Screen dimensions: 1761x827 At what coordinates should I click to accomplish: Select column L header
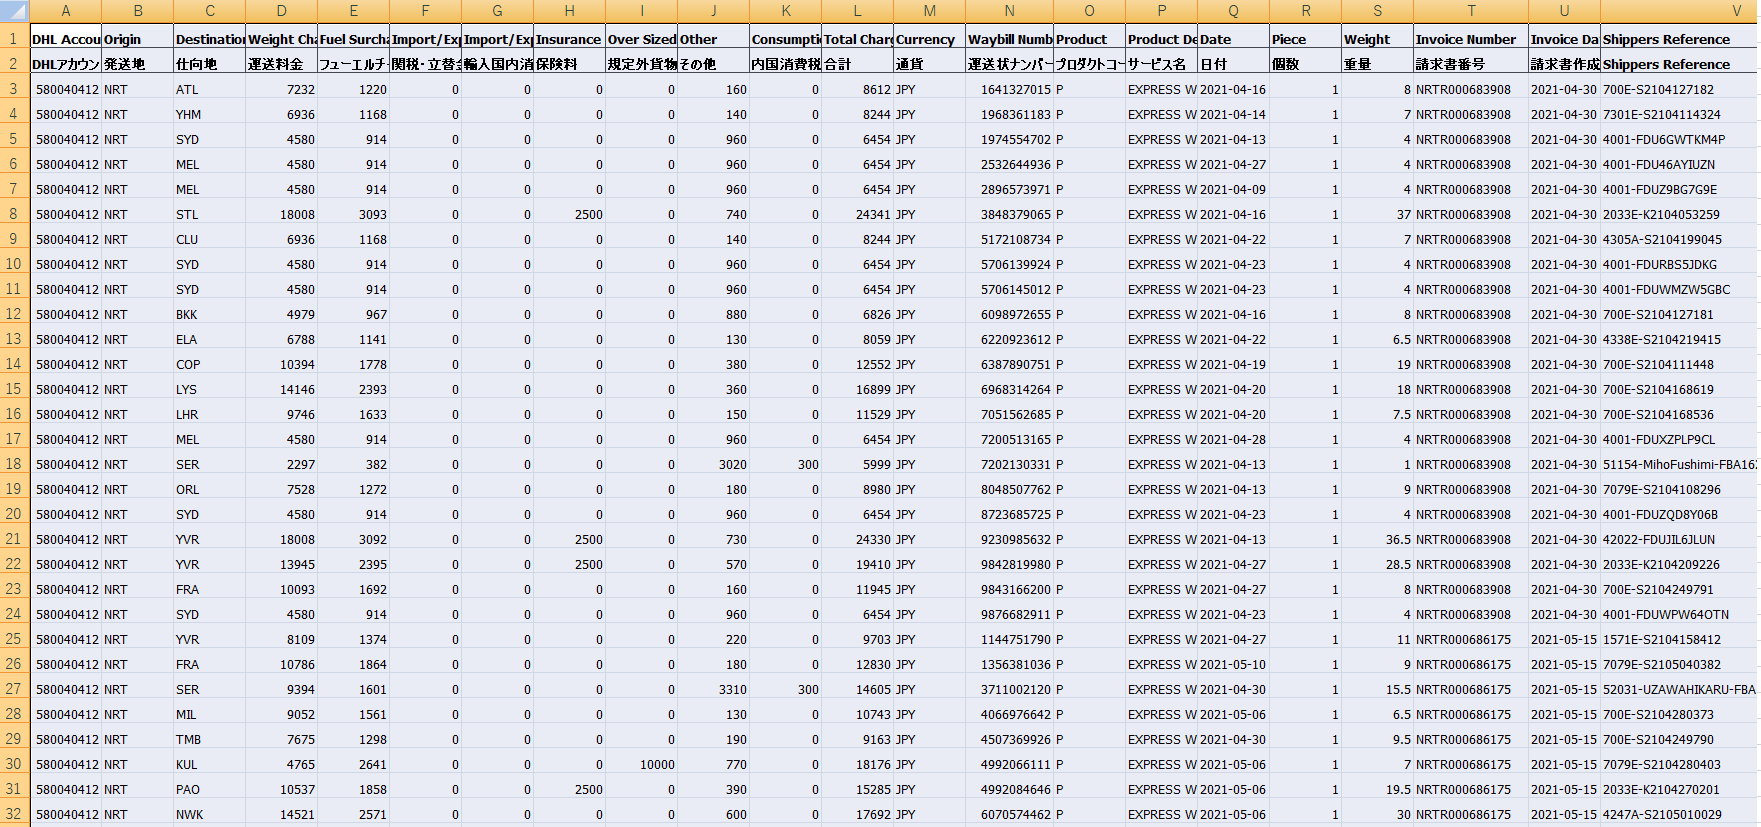(858, 11)
